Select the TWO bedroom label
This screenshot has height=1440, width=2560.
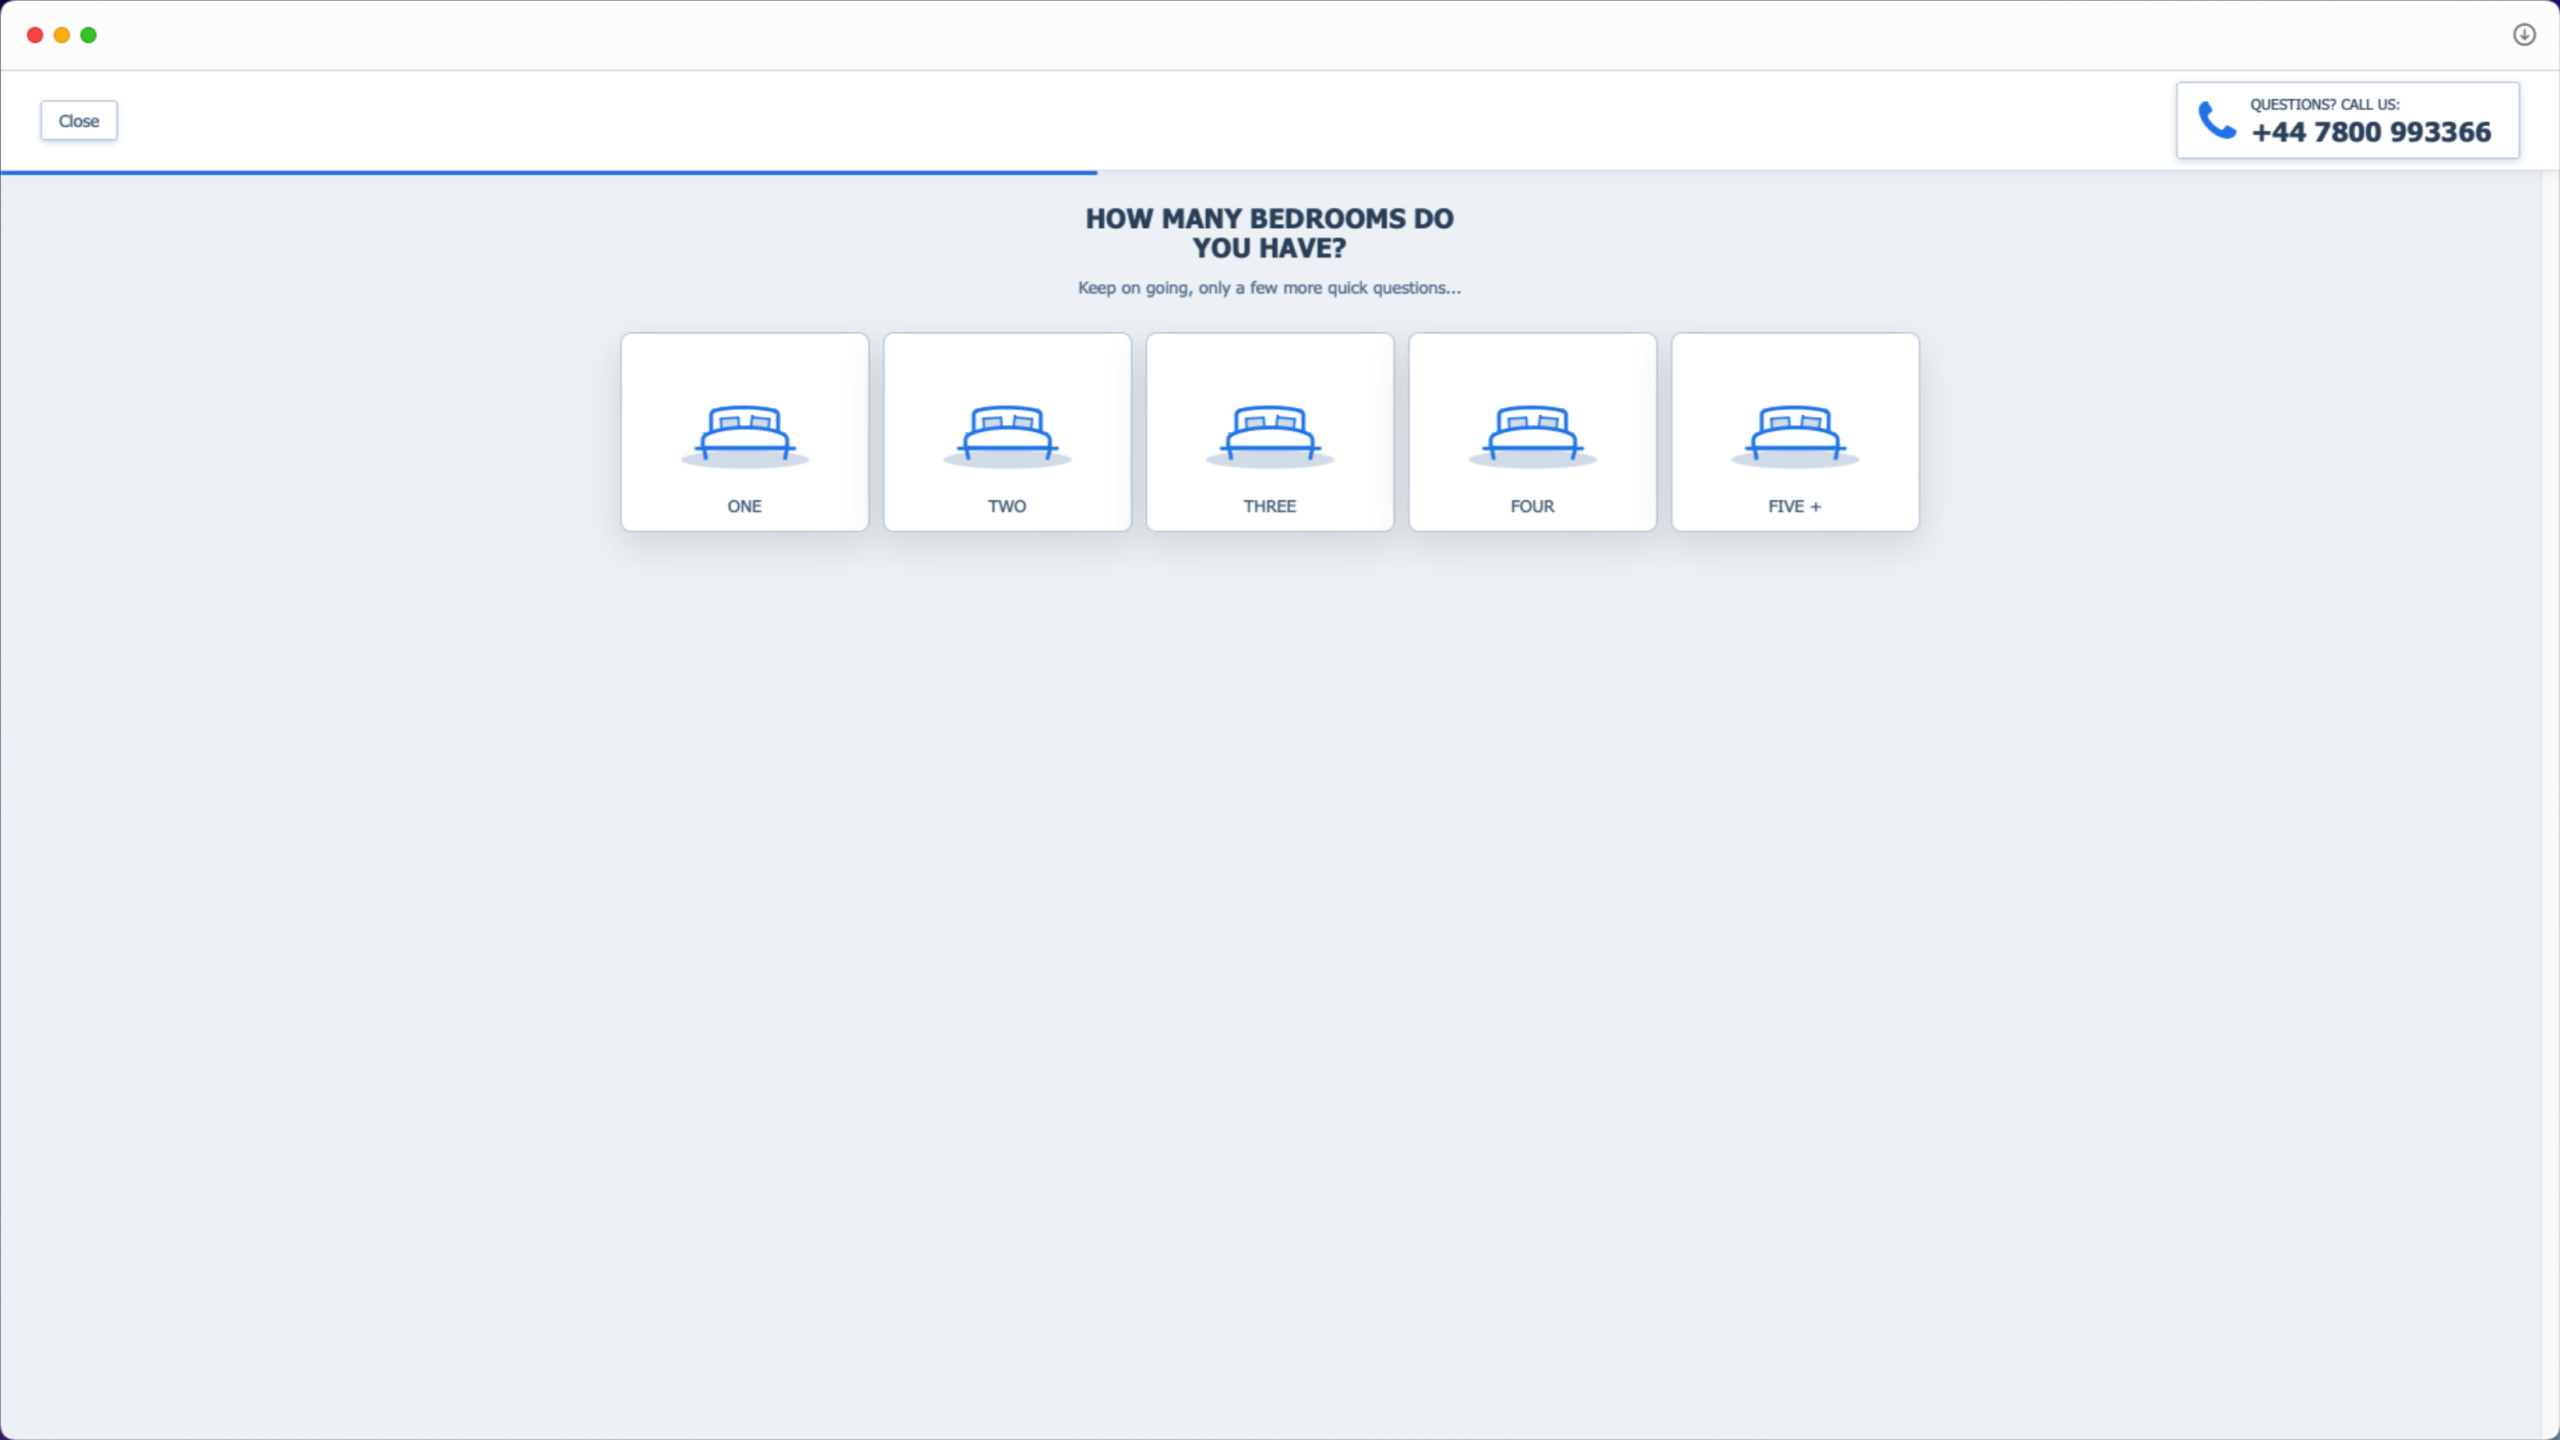pos(1007,506)
